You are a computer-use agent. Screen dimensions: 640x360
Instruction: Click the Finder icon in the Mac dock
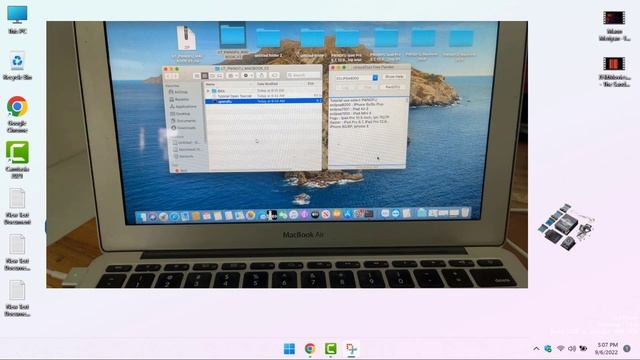coord(141,217)
